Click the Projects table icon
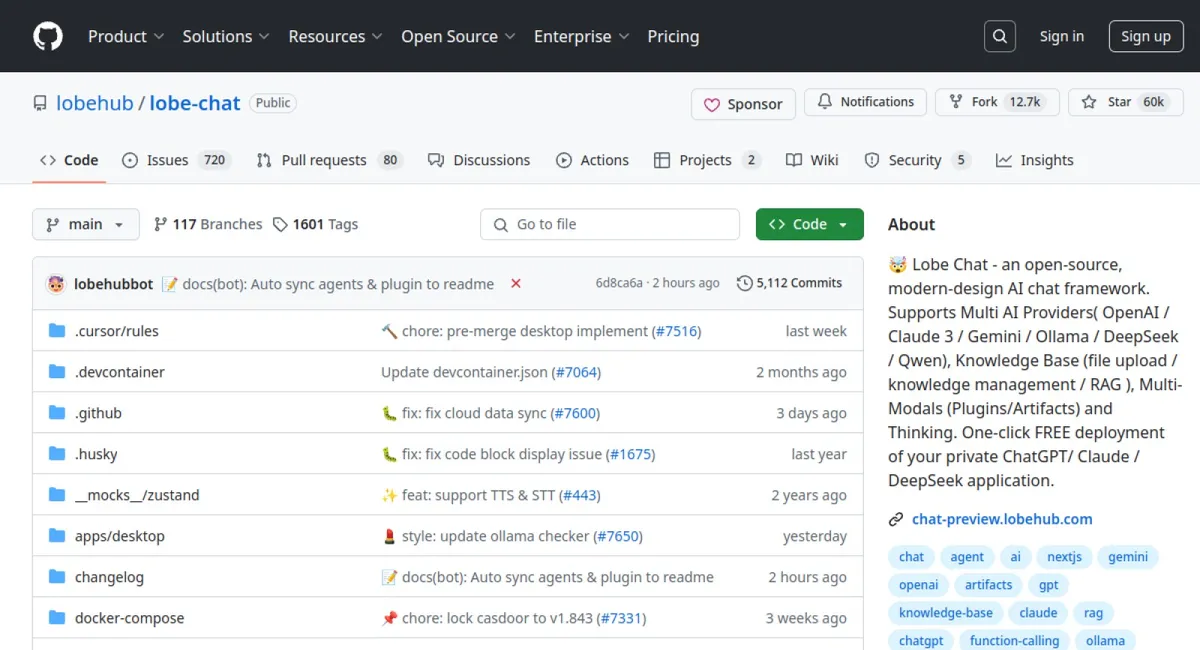The width and height of the screenshot is (1200, 650). pyautogui.click(x=662, y=160)
